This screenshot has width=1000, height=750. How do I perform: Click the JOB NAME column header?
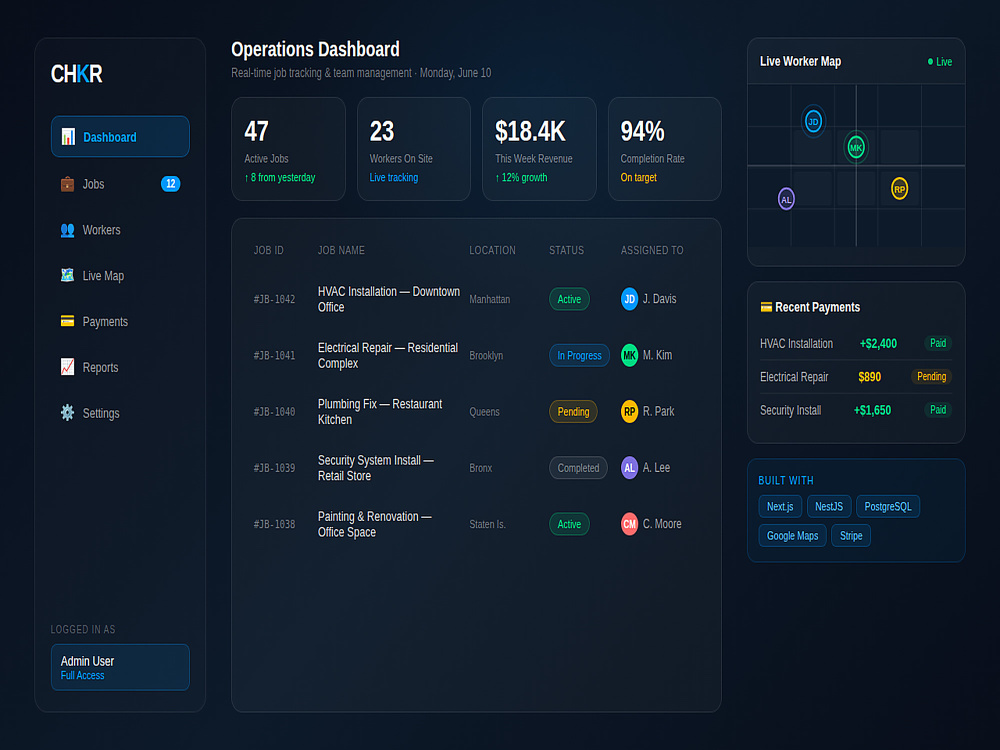tap(341, 250)
